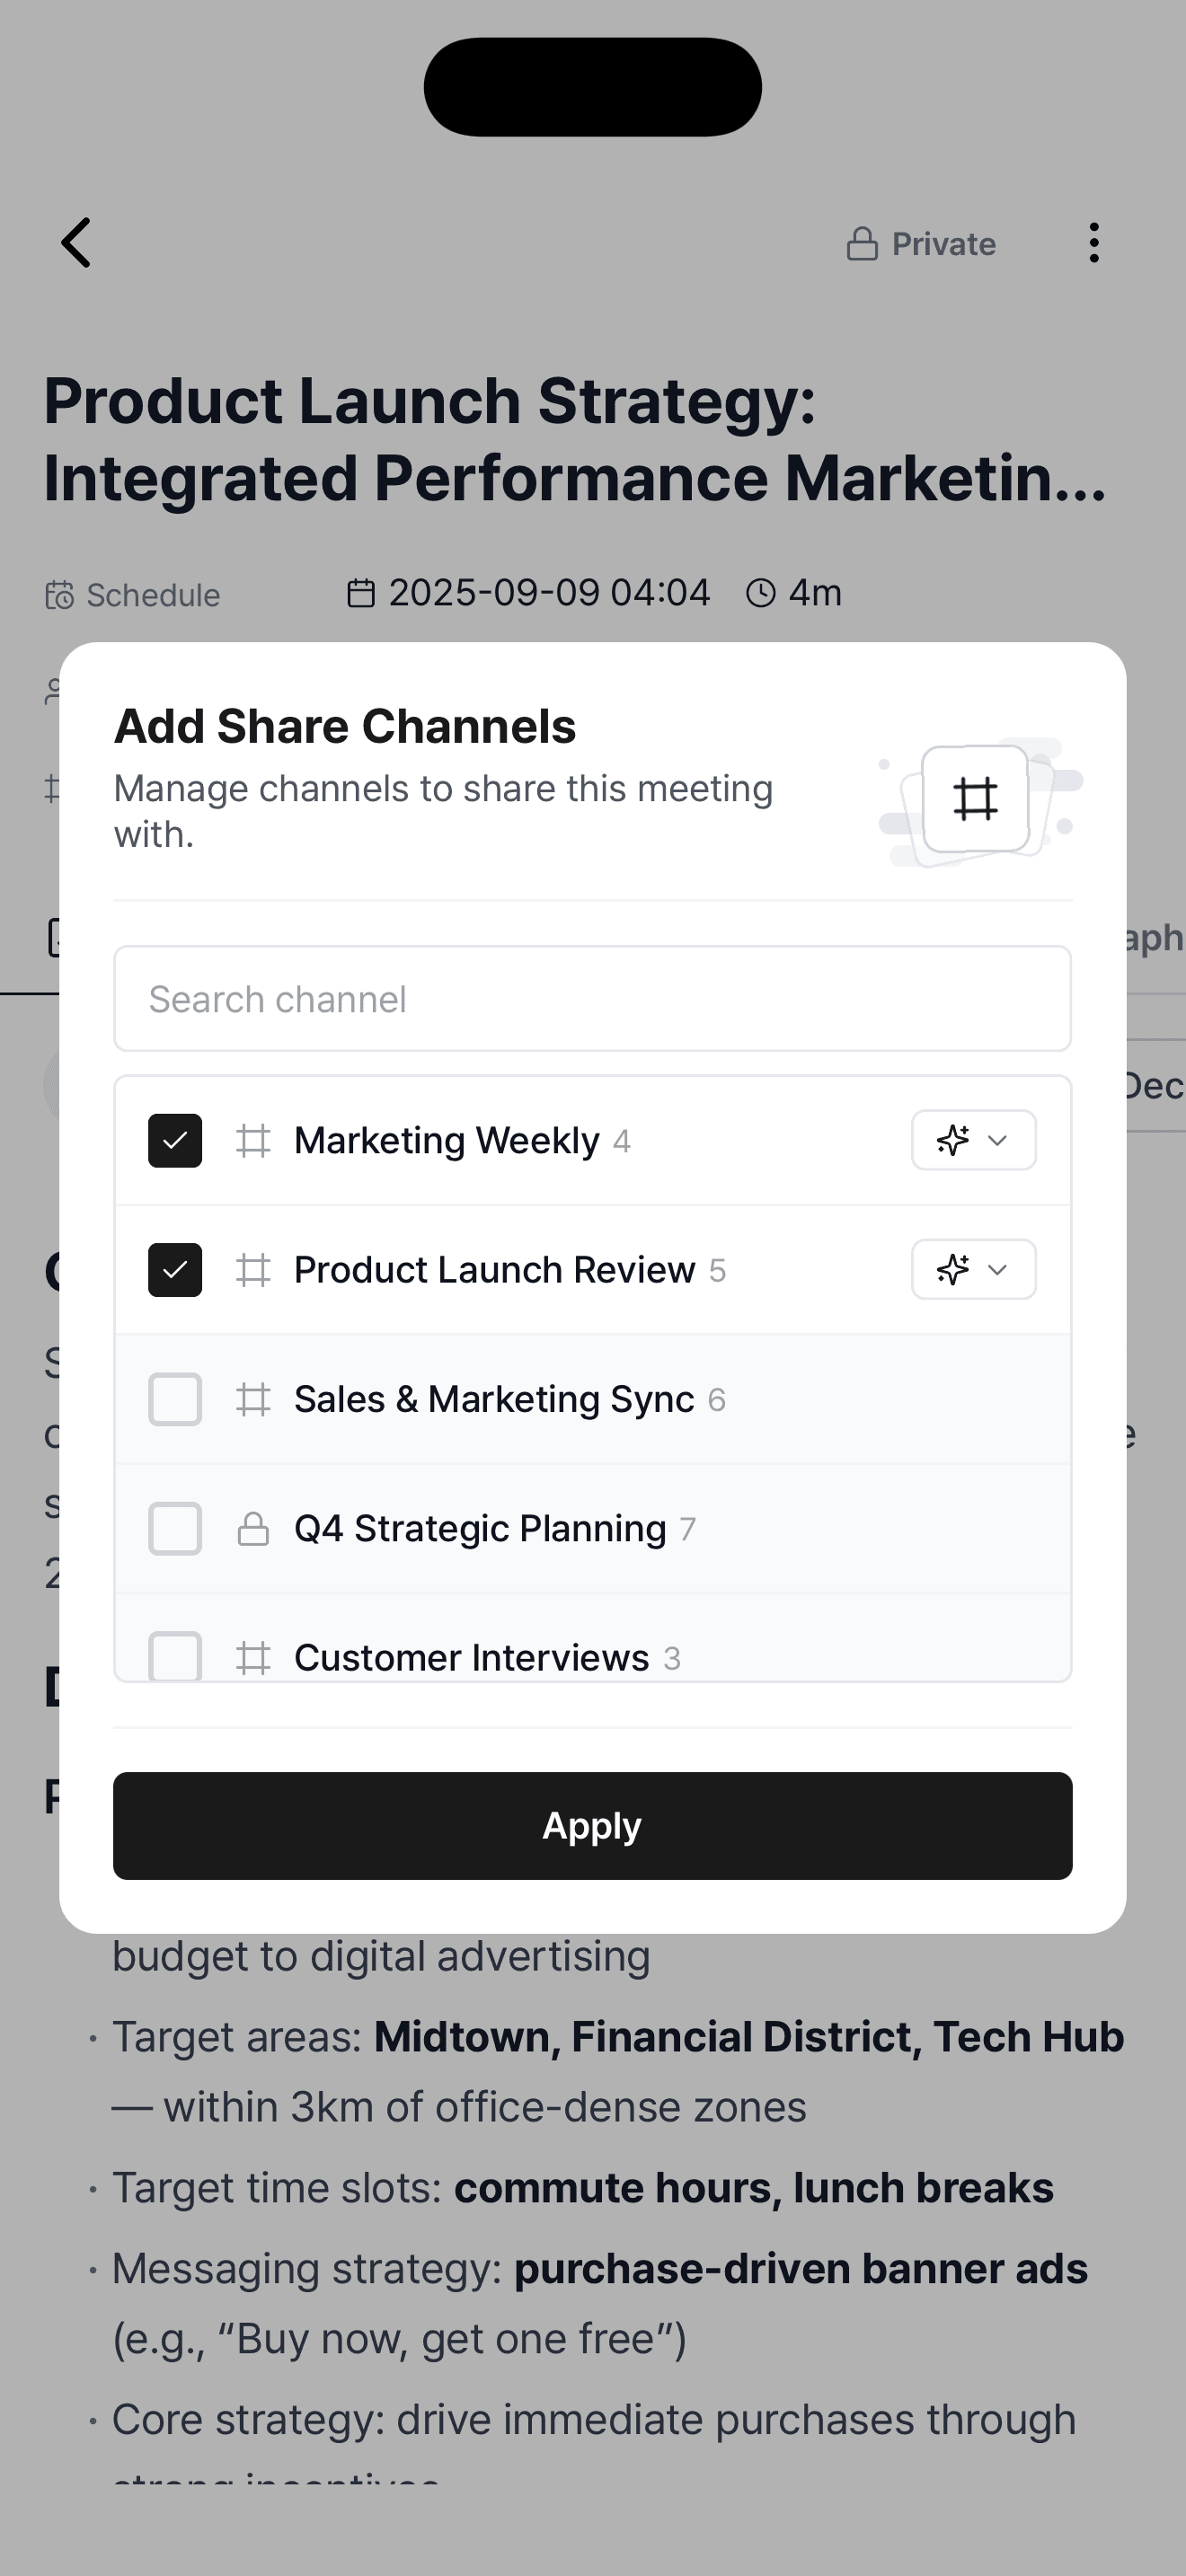The width and height of the screenshot is (1186, 2576).
Task: Open the three-dot more options menu
Action: tap(1094, 243)
